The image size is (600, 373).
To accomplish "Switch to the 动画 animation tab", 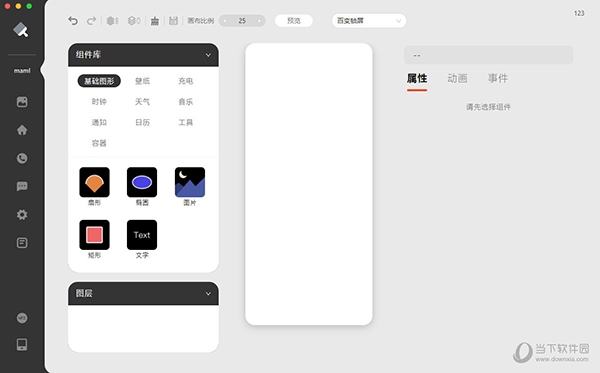I will [457, 79].
